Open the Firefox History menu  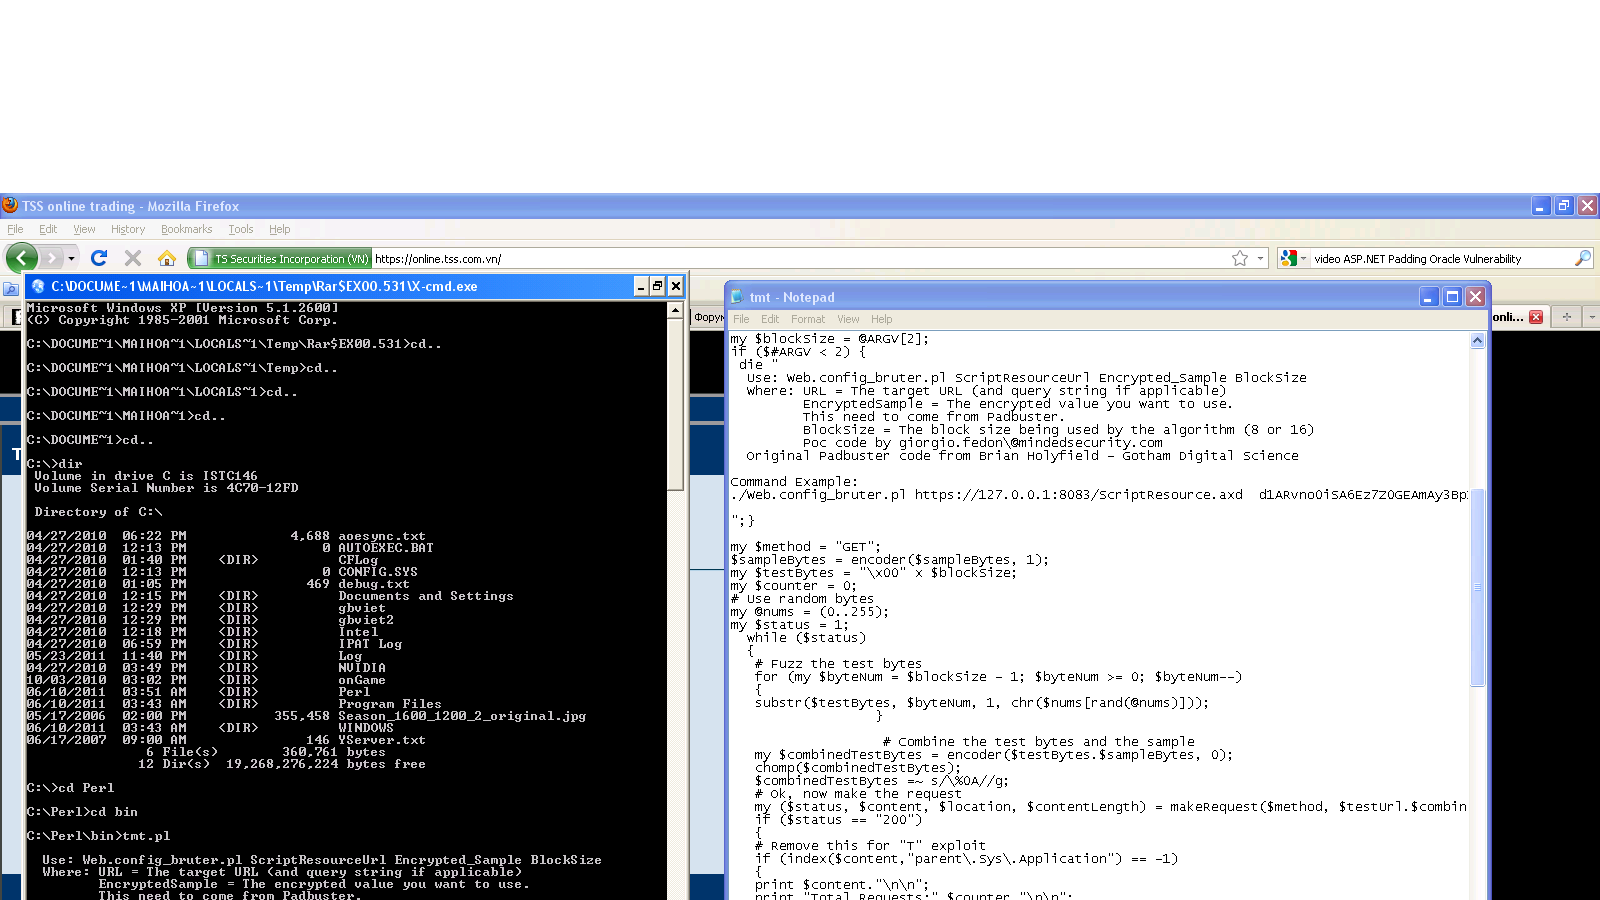(x=128, y=229)
